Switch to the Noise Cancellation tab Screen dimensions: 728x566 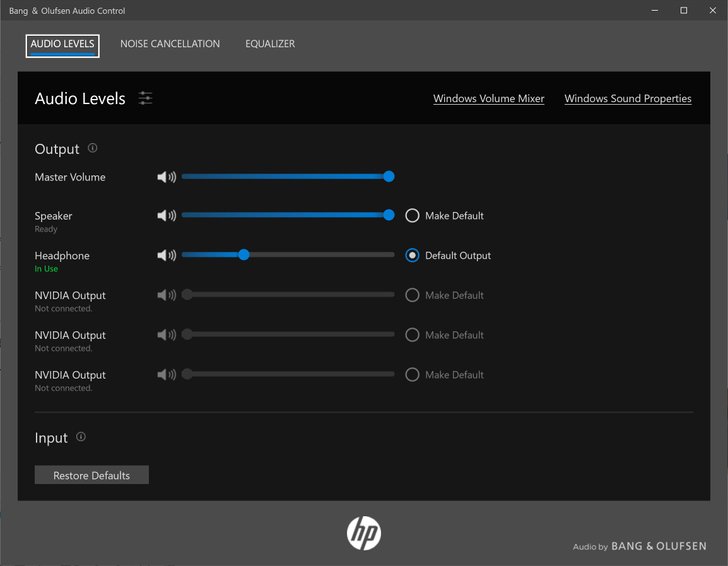[x=170, y=44]
